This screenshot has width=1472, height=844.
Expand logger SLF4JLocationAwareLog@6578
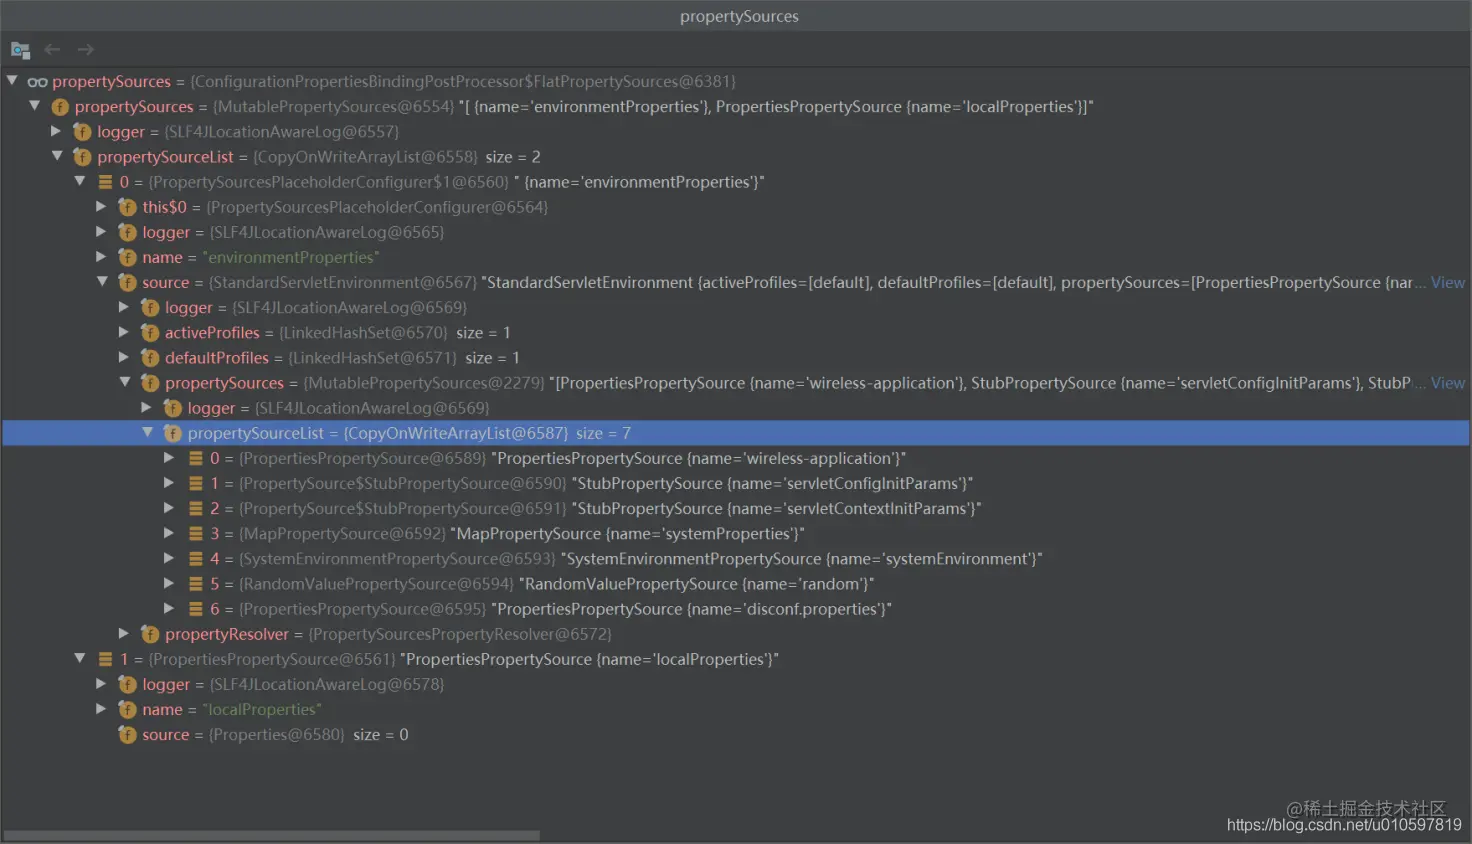(x=101, y=683)
